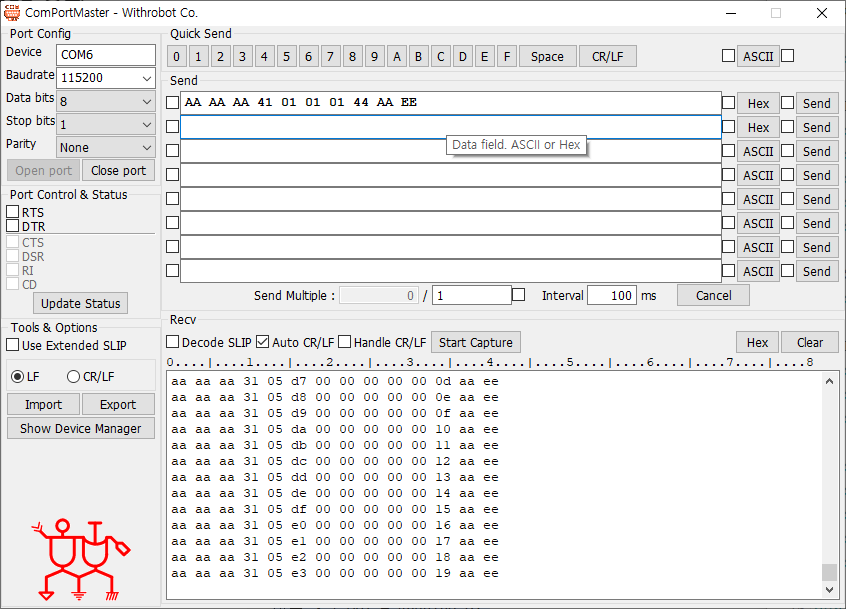
Task: Click the Quick Send Space button
Action: [x=547, y=56]
